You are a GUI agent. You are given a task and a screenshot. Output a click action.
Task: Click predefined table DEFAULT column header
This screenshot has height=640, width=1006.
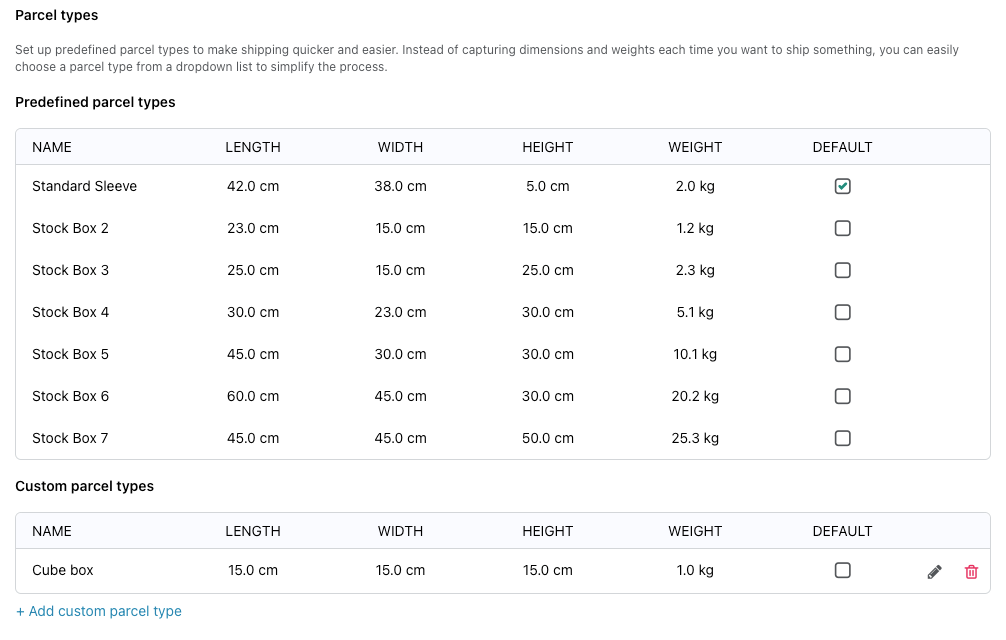pyautogui.click(x=842, y=147)
